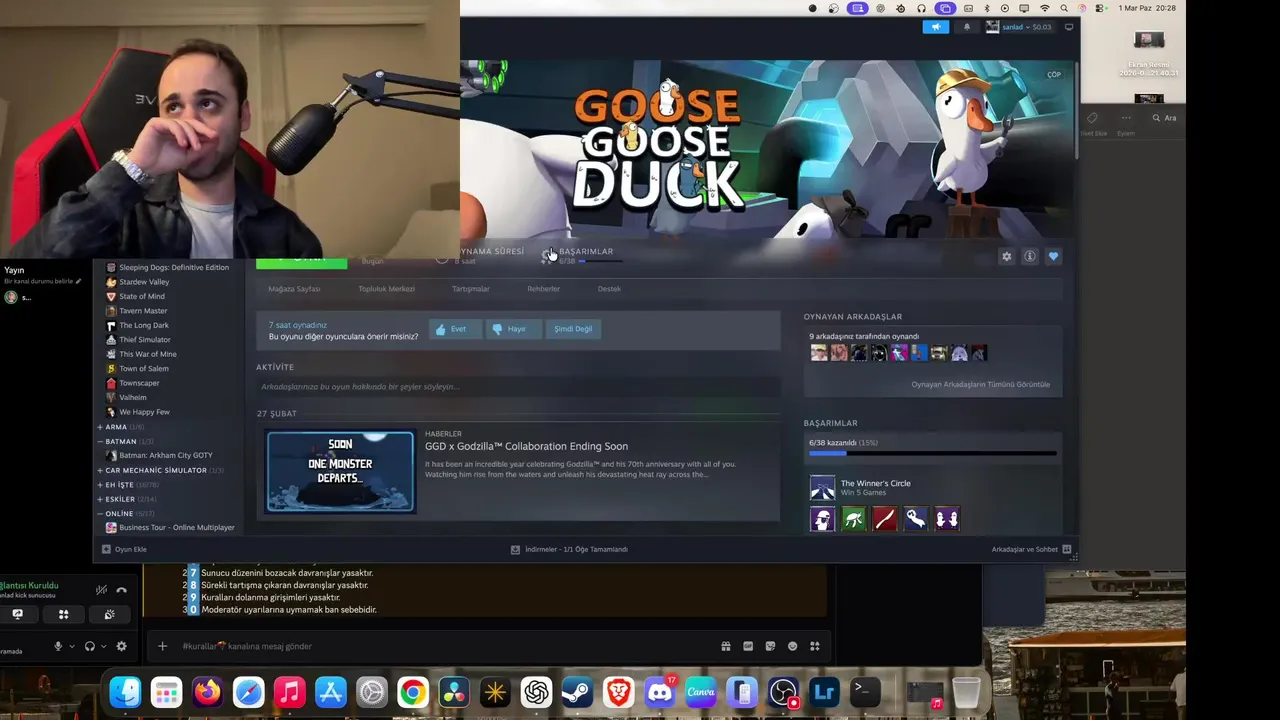This screenshot has width=1280, height=720.
Task: Open BAŞARIMLAR achievements header stat
Action: (x=585, y=252)
